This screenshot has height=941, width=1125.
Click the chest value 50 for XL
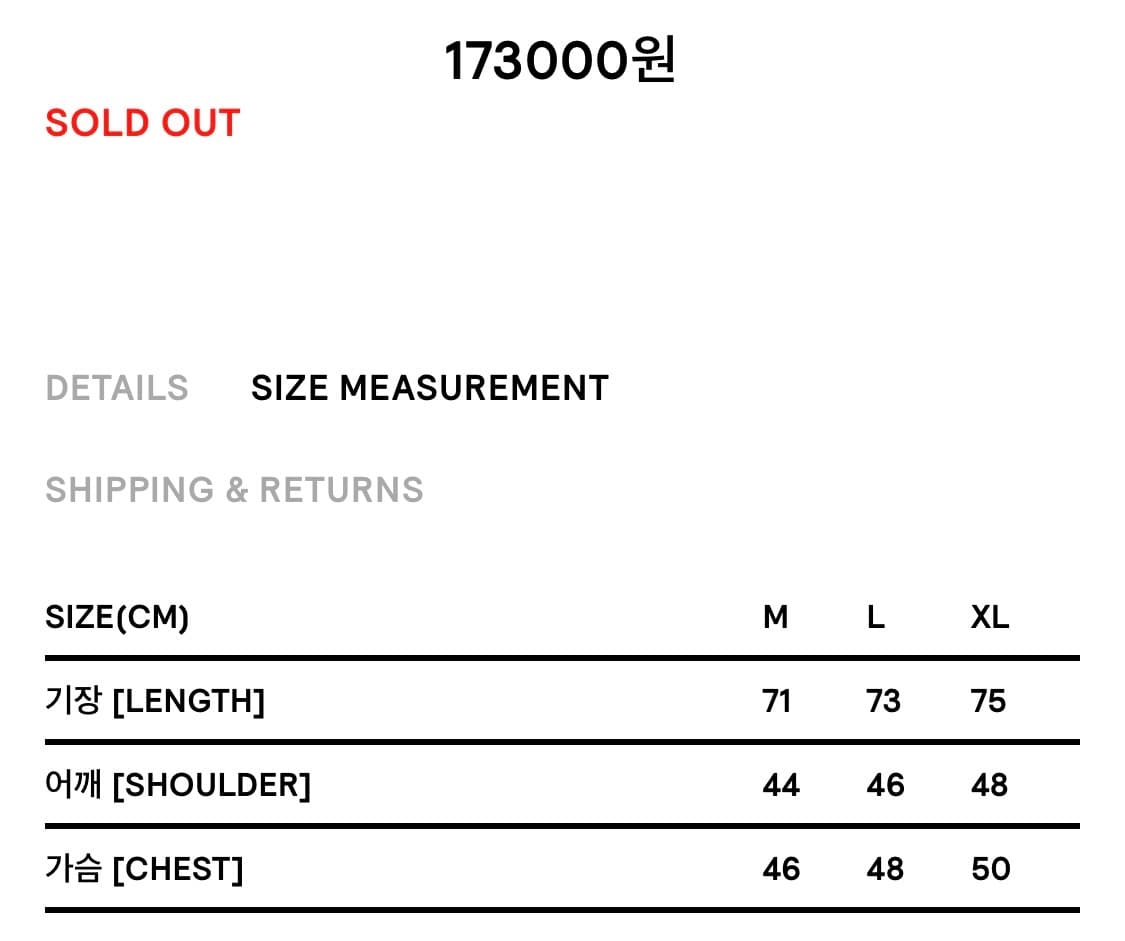[990, 869]
